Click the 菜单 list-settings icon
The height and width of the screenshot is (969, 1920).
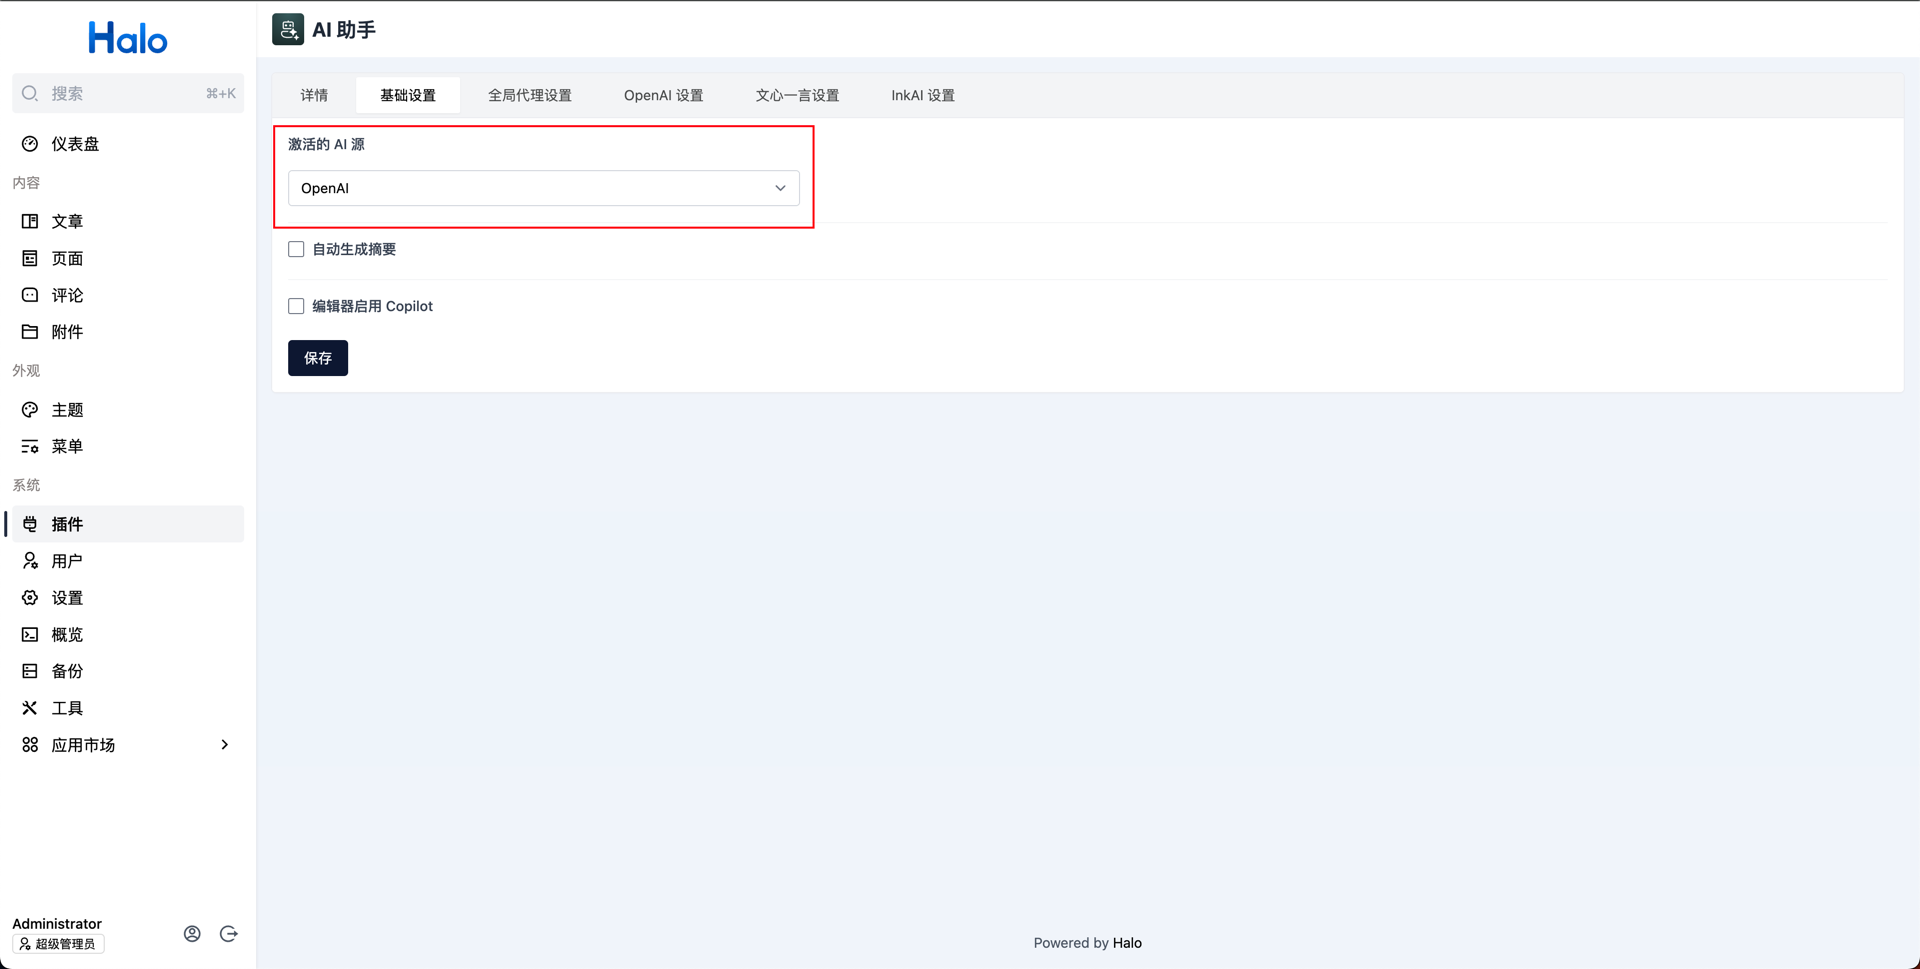coord(30,446)
